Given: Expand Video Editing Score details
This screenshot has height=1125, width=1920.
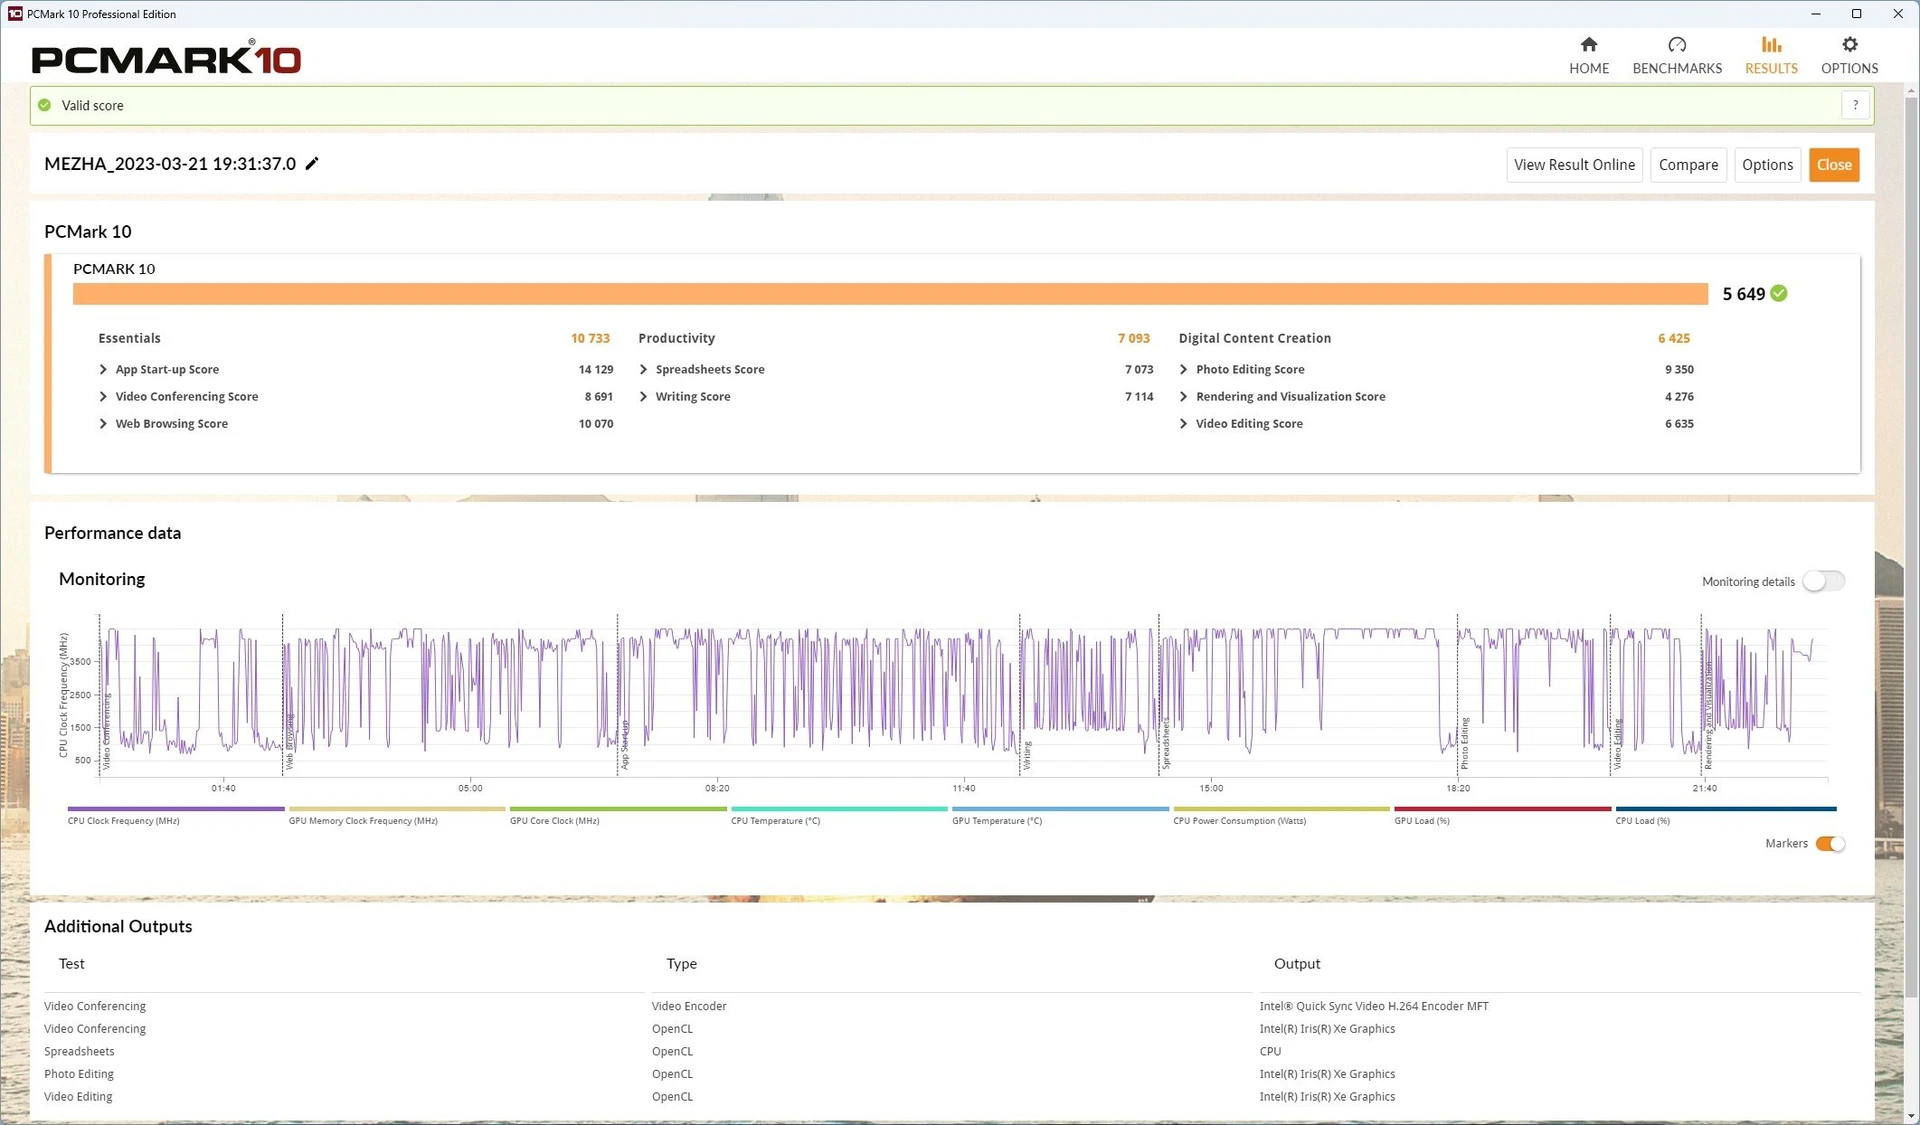Looking at the screenshot, I should tap(1183, 423).
